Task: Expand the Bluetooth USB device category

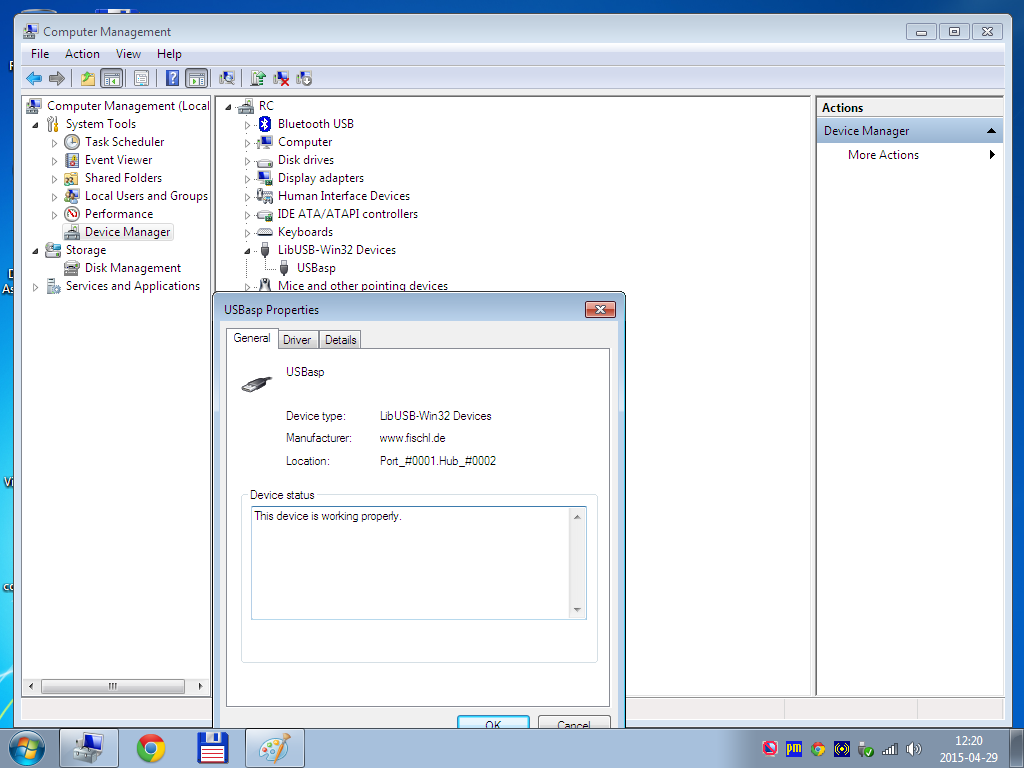Action: coord(248,124)
